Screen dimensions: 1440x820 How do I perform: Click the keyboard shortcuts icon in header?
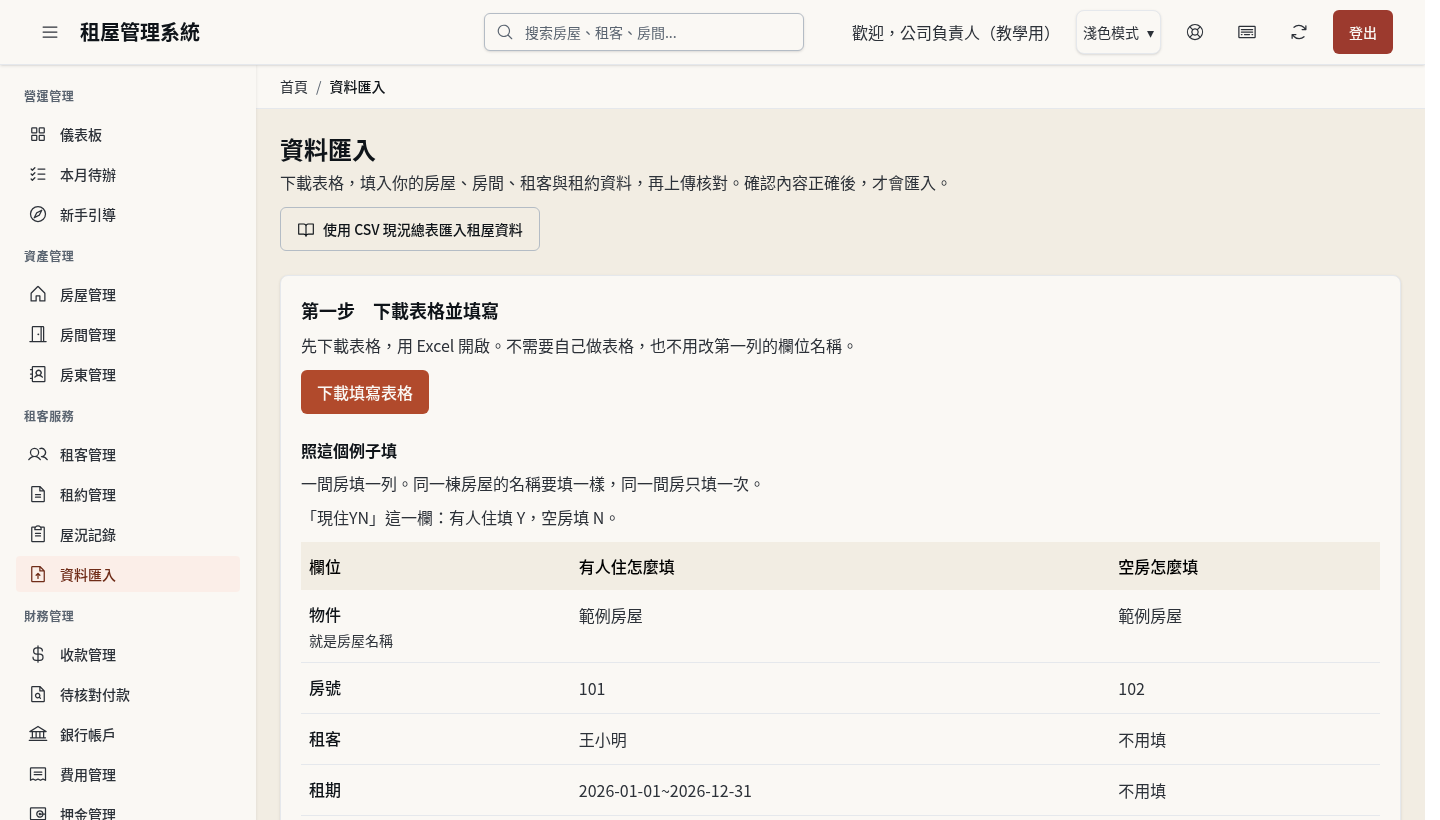(1247, 32)
